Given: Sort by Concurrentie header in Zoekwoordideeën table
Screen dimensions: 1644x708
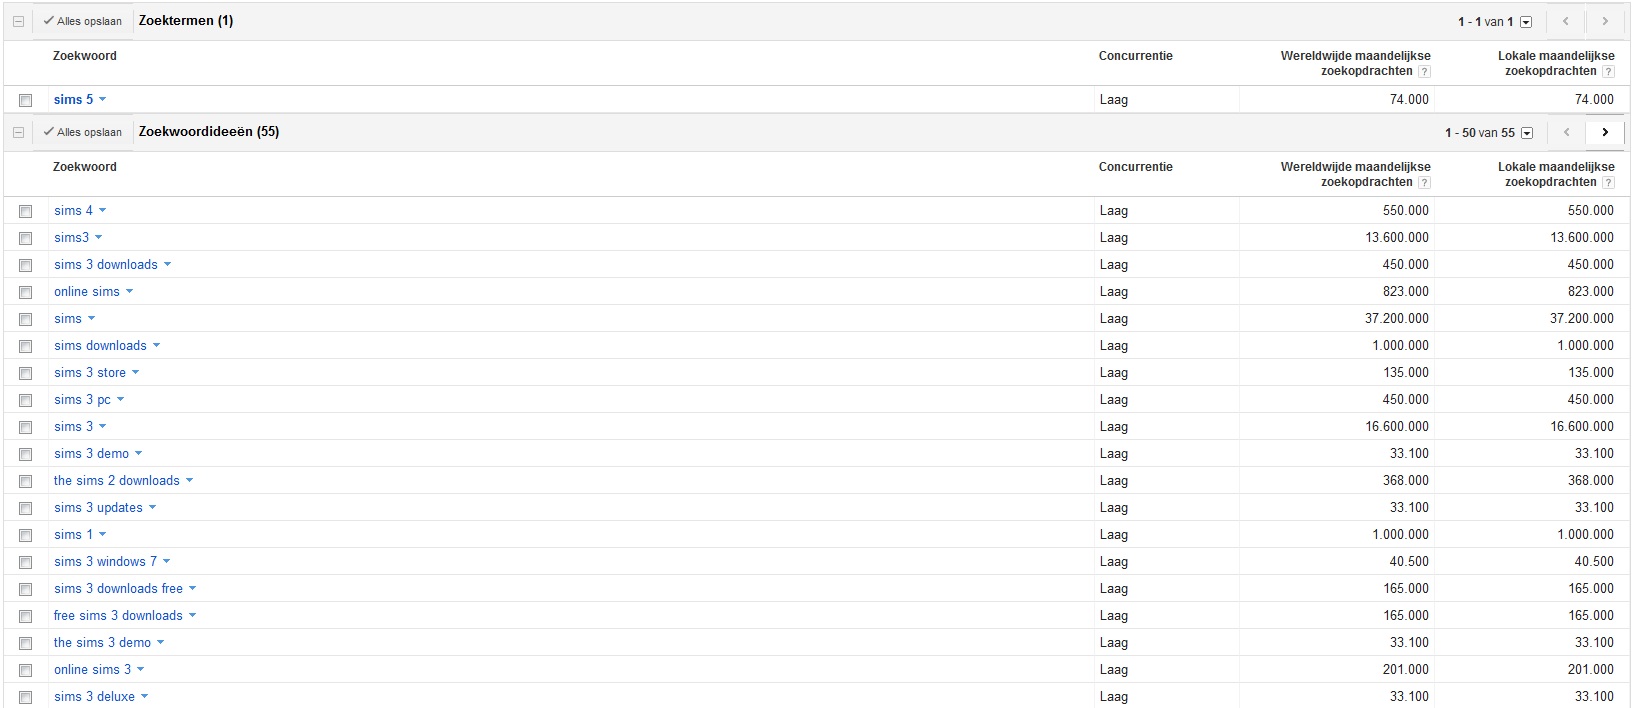Looking at the screenshot, I should point(1136,167).
